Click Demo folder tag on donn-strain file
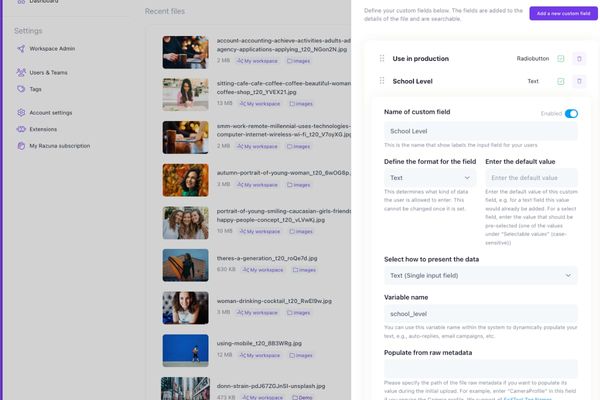 302,397
